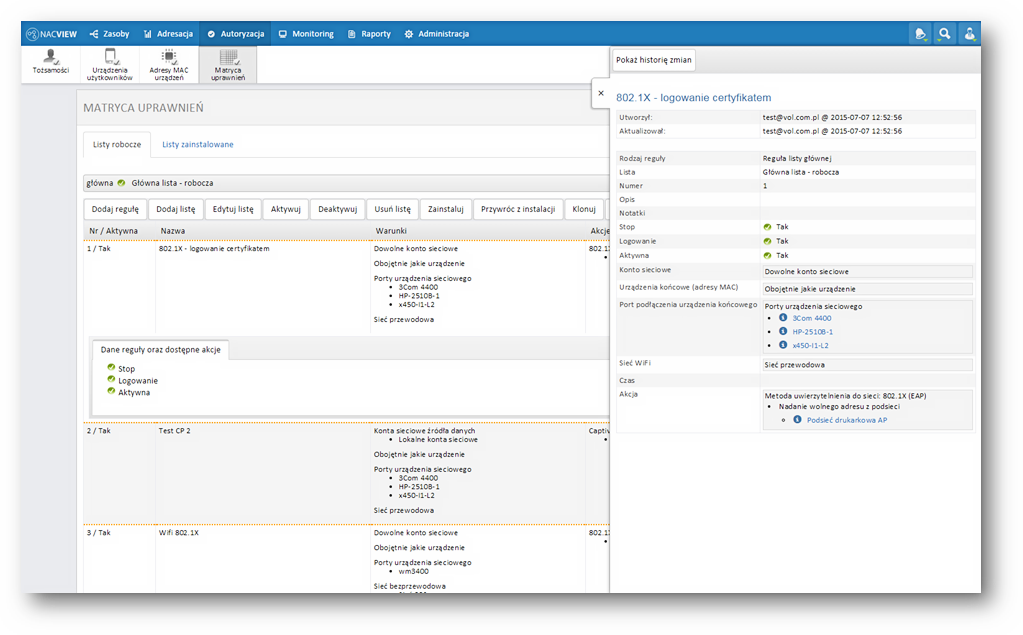Click Obojętnie jakie urządzenie field in details
Image resolution: width=1023 pixels, height=635 pixels.
point(868,289)
